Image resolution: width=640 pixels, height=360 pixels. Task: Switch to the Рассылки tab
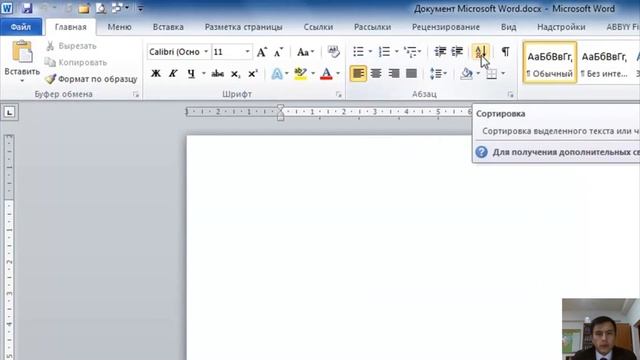click(372, 27)
